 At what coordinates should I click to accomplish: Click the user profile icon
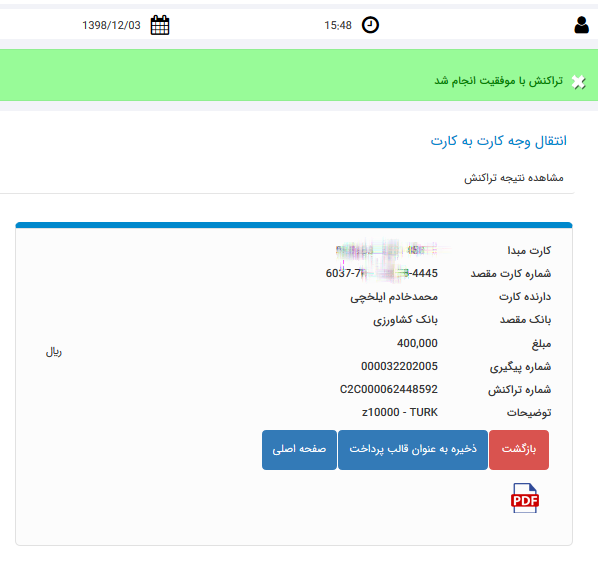pos(581,25)
